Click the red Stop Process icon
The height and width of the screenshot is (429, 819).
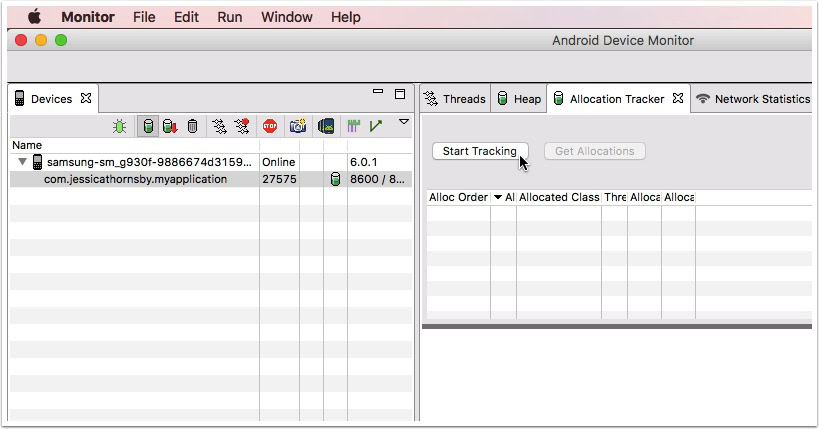point(270,126)
